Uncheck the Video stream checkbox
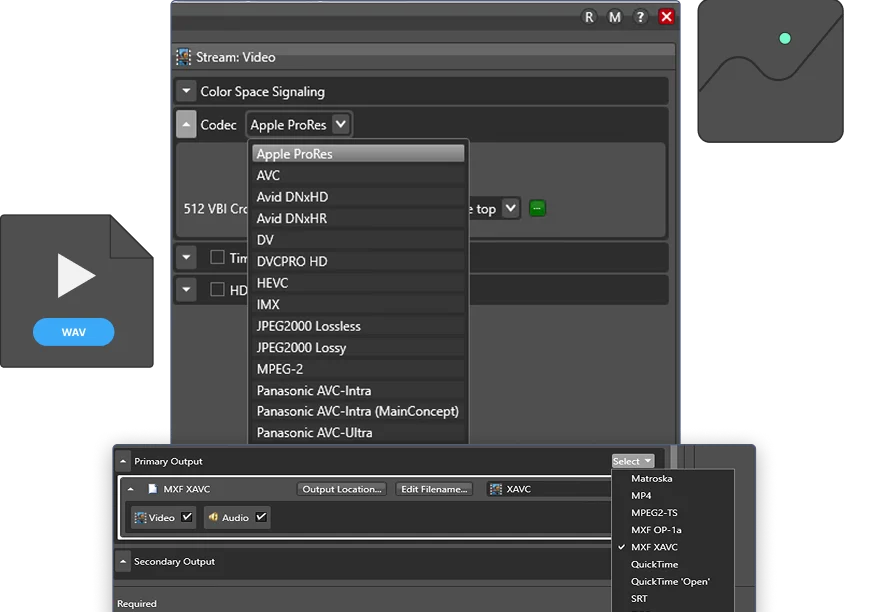 click(187, 517)
